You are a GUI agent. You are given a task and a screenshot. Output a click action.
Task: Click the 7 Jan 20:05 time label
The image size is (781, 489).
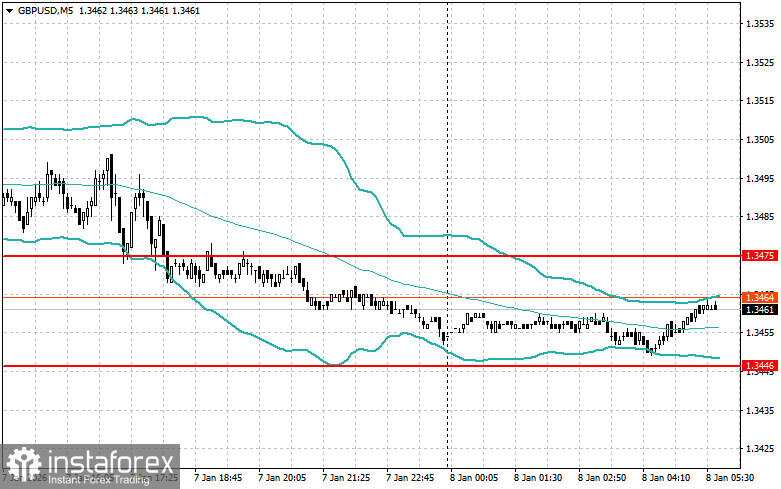click(282, 478)
